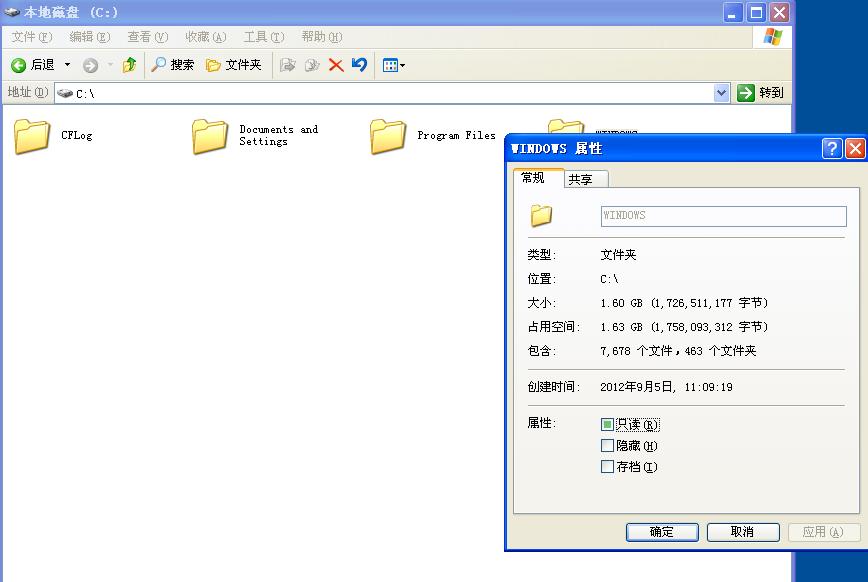
Task: Click the folder icon in properties dialog
Action: pos(541,215)
